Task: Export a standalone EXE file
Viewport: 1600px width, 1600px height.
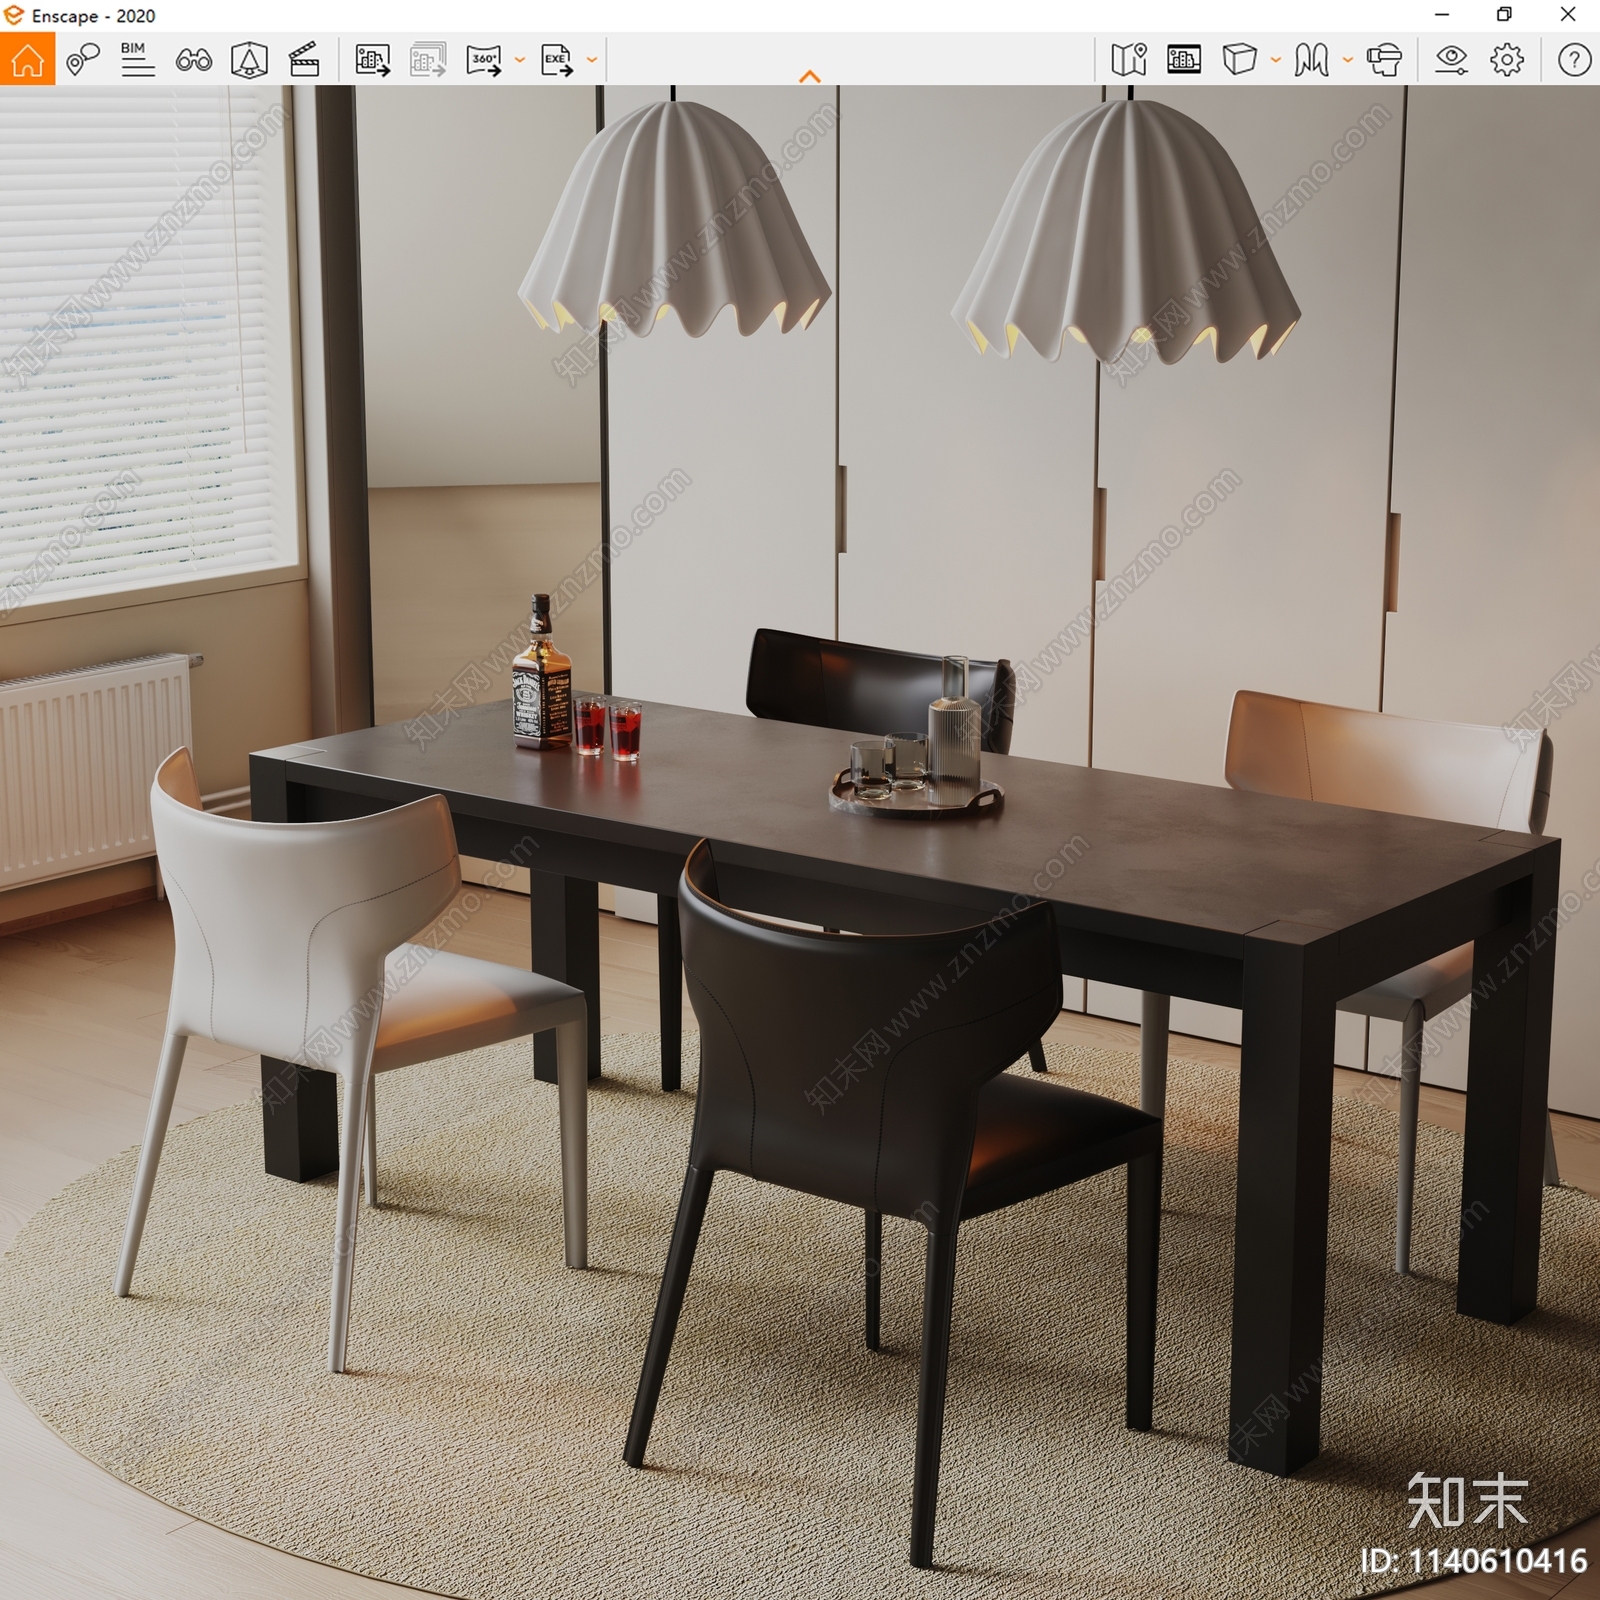Action: 557,60
